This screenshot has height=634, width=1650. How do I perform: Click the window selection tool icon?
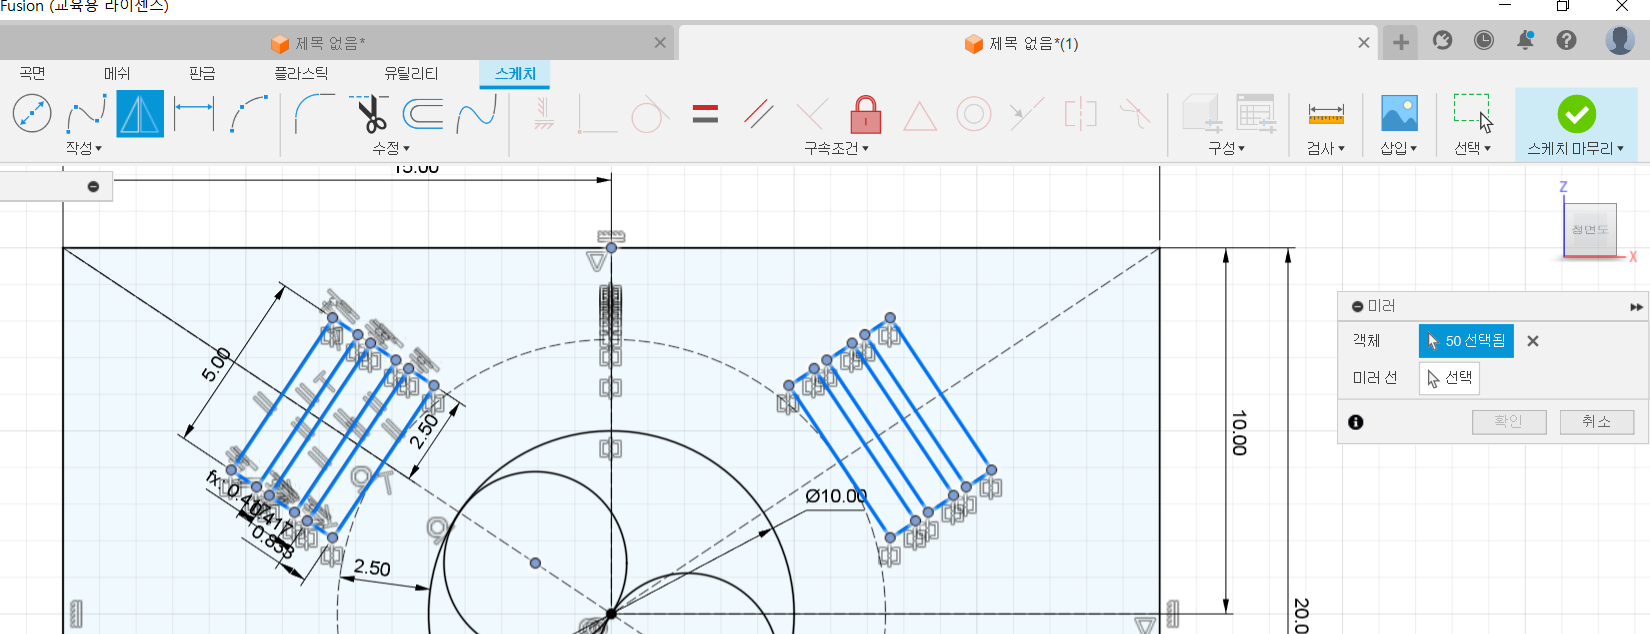pos(1473,113)
